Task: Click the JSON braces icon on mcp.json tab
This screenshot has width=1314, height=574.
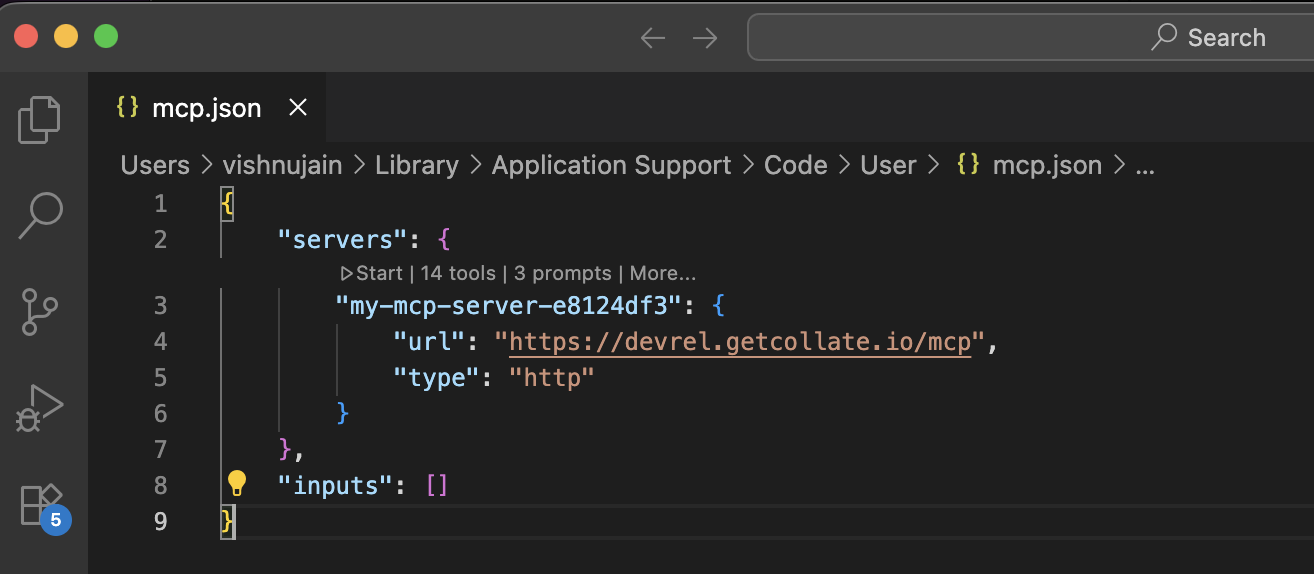Action: [x=127, y=107]
